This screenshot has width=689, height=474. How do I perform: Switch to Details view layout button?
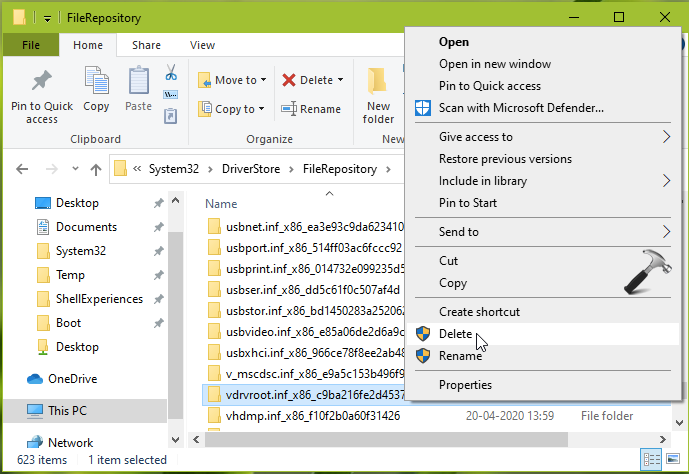click(x=651, y=459)
